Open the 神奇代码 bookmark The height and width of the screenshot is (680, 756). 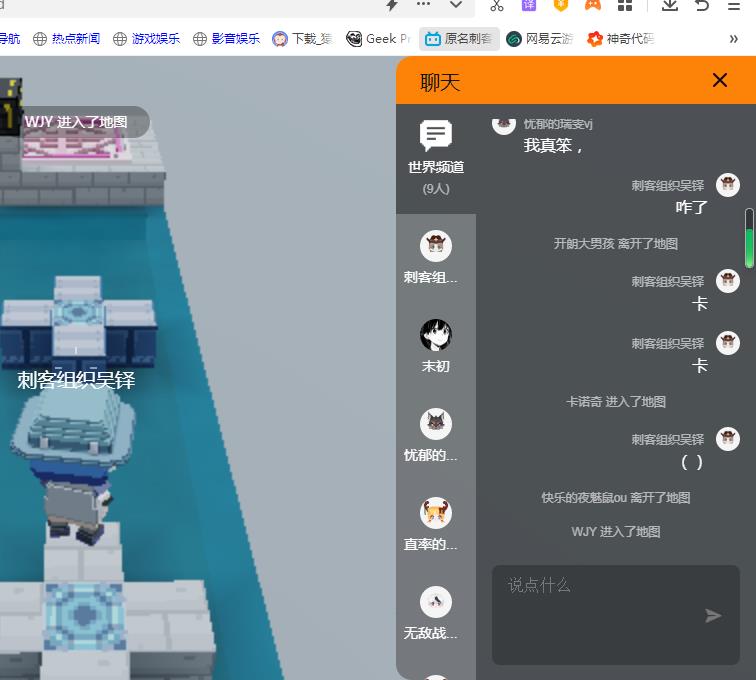pos(621,39)
